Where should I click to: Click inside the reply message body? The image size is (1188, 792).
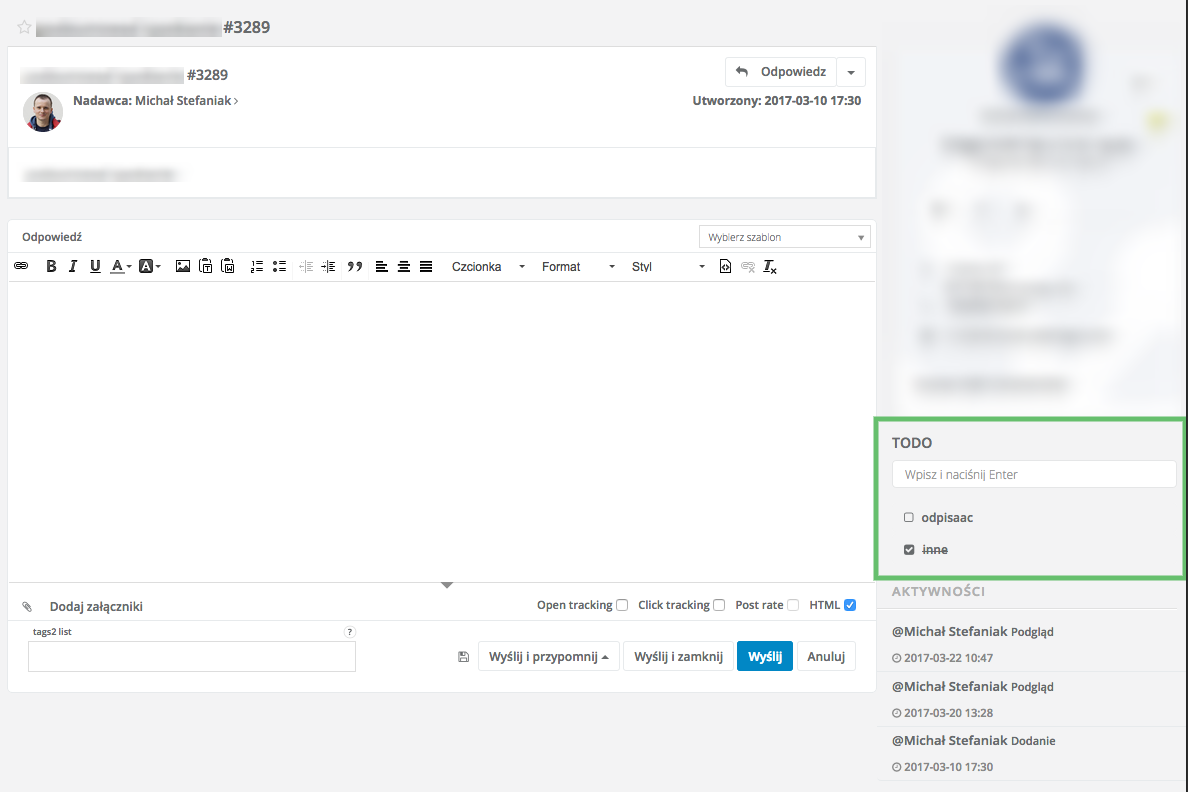pyautogui.click(x=442, y=431)
